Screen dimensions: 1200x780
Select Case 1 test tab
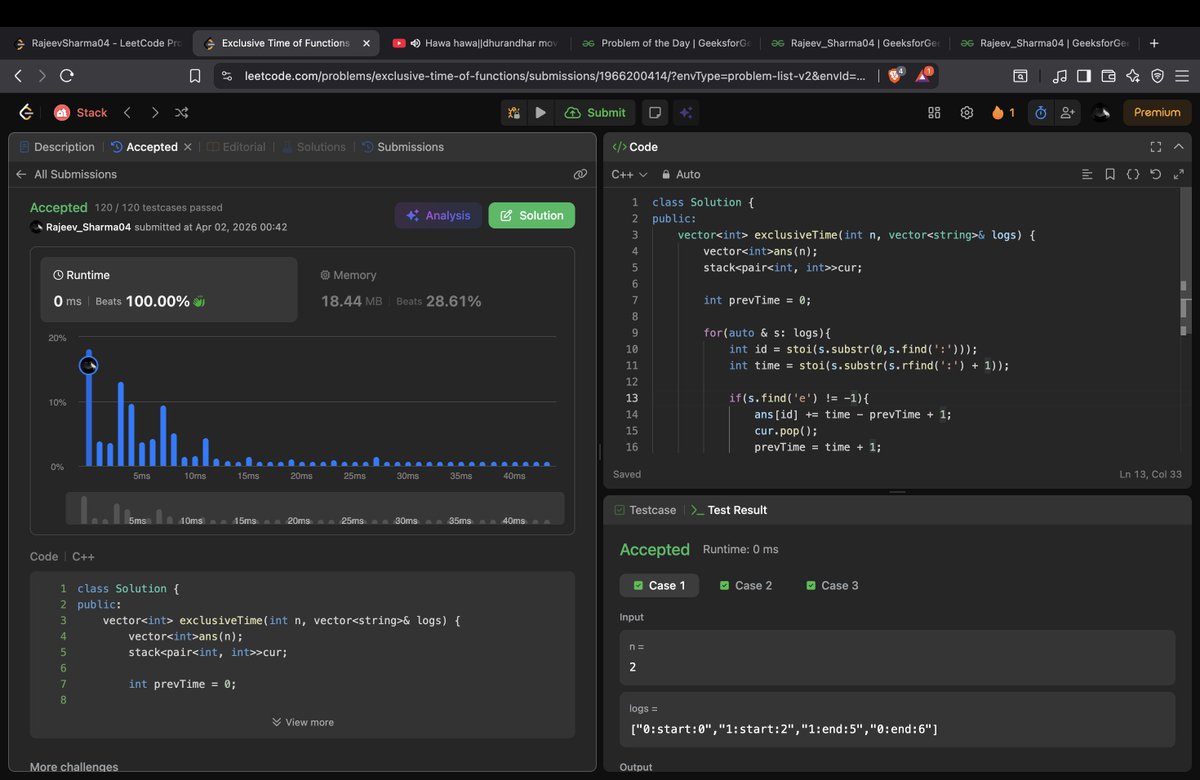(660, 585)
